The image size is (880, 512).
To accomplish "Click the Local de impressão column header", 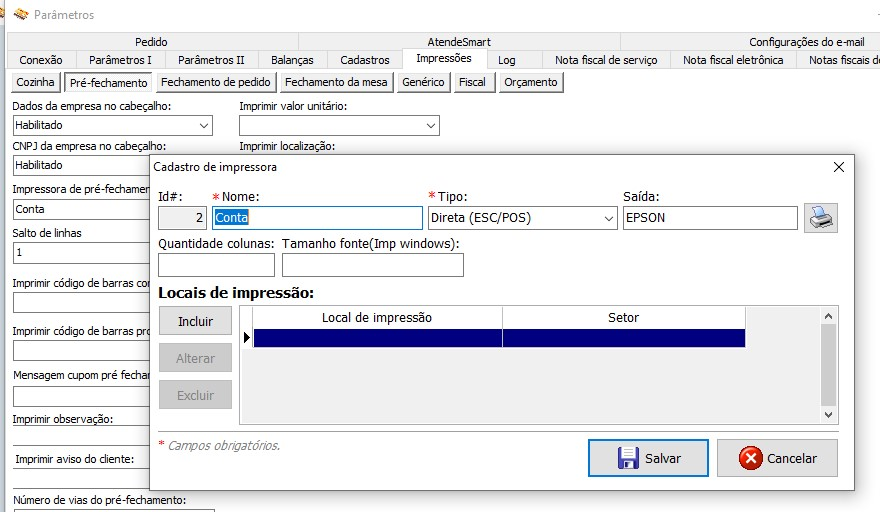I will tap(377, 318).
